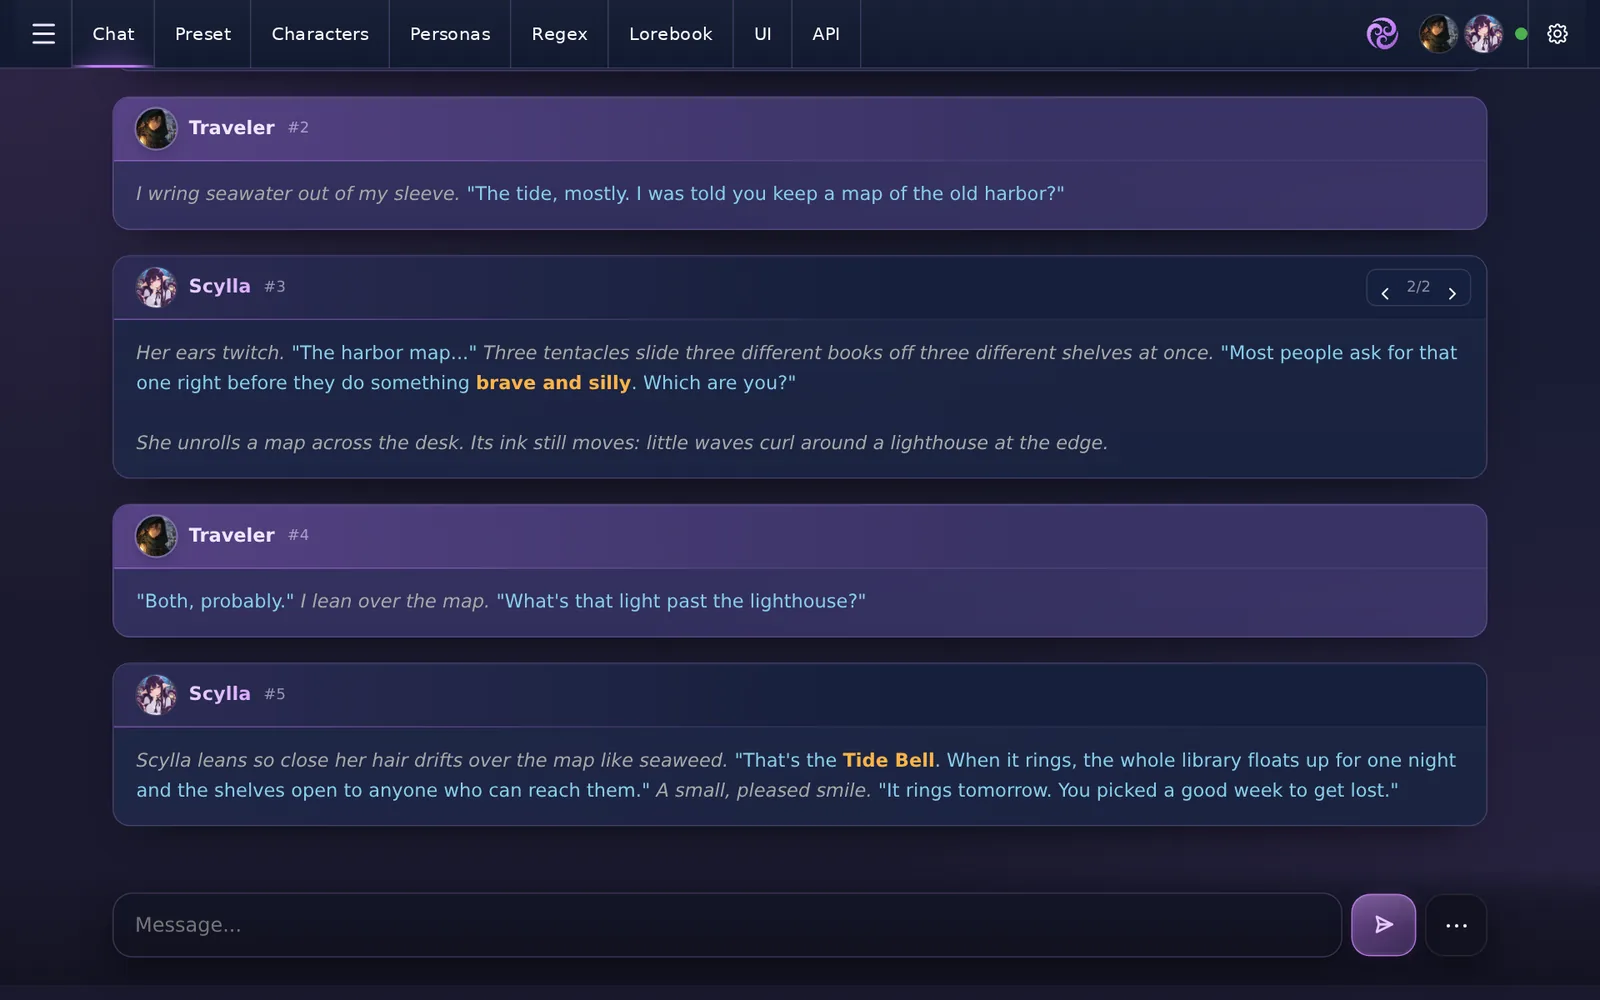Click message number '#5' label
Image resolution: width=1600 pixels, height=1000 pixels.
point(275,694)
